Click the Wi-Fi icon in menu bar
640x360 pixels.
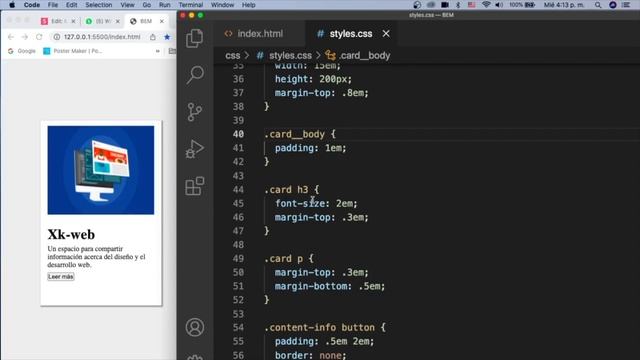pos(486,5)
